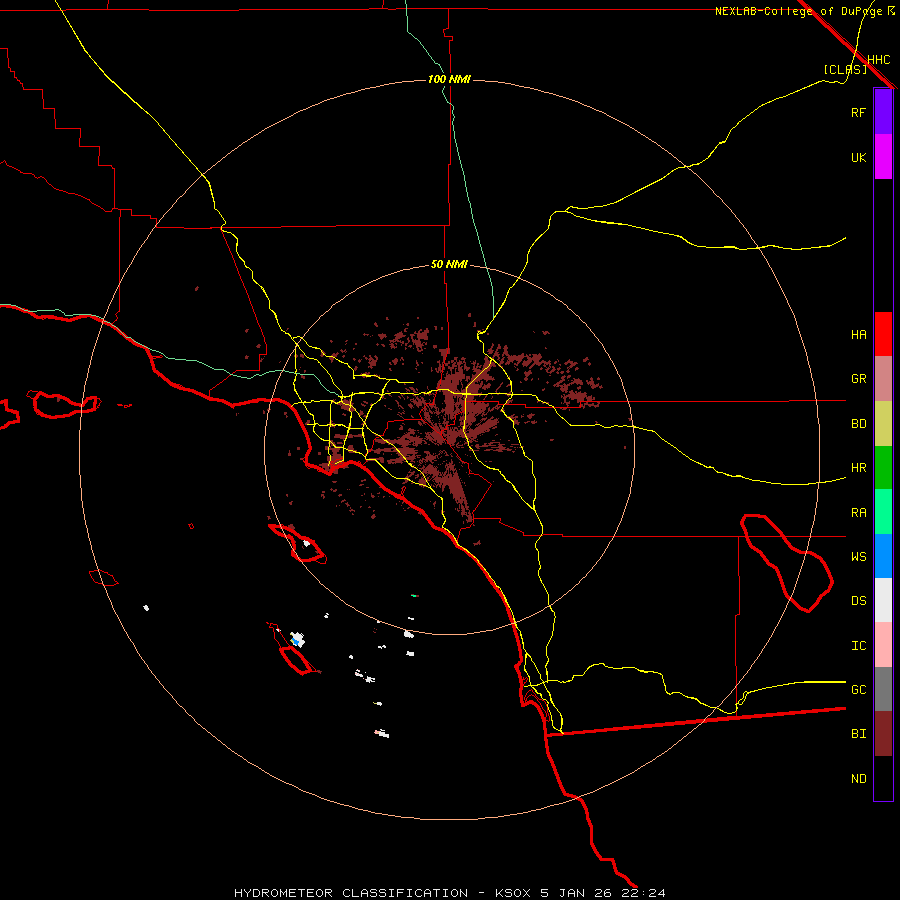Click the DS white legend swatch
The image size is (900, 900).
click(x=883, y=600)
